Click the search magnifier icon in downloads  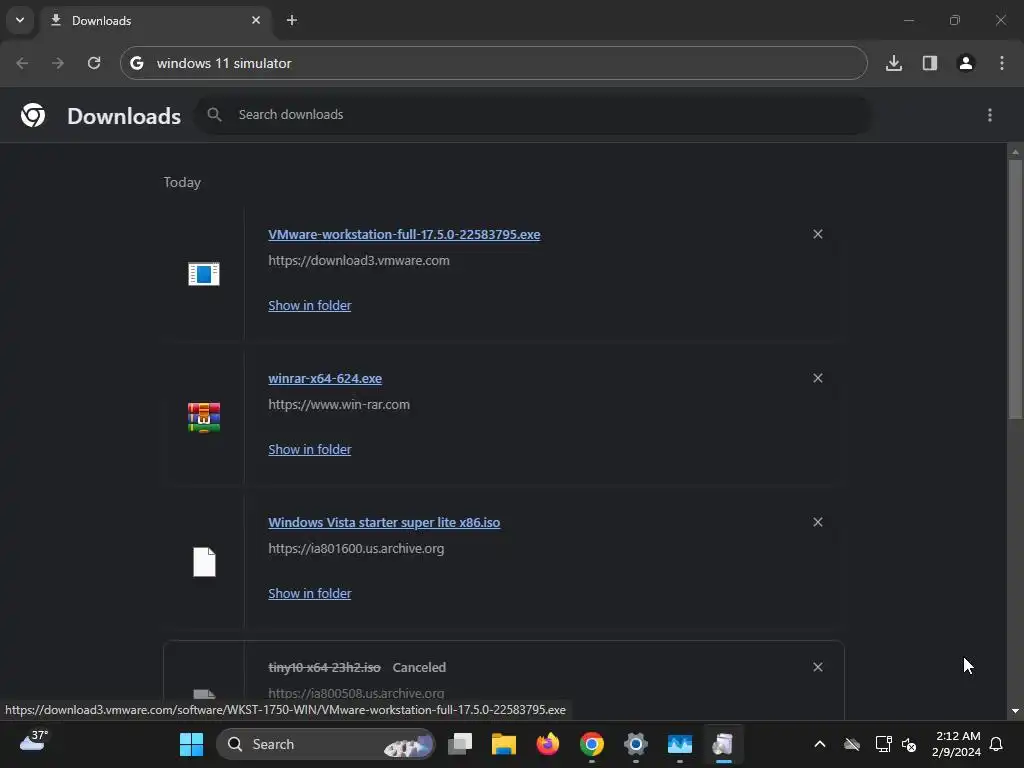click(x=214, y=115)
